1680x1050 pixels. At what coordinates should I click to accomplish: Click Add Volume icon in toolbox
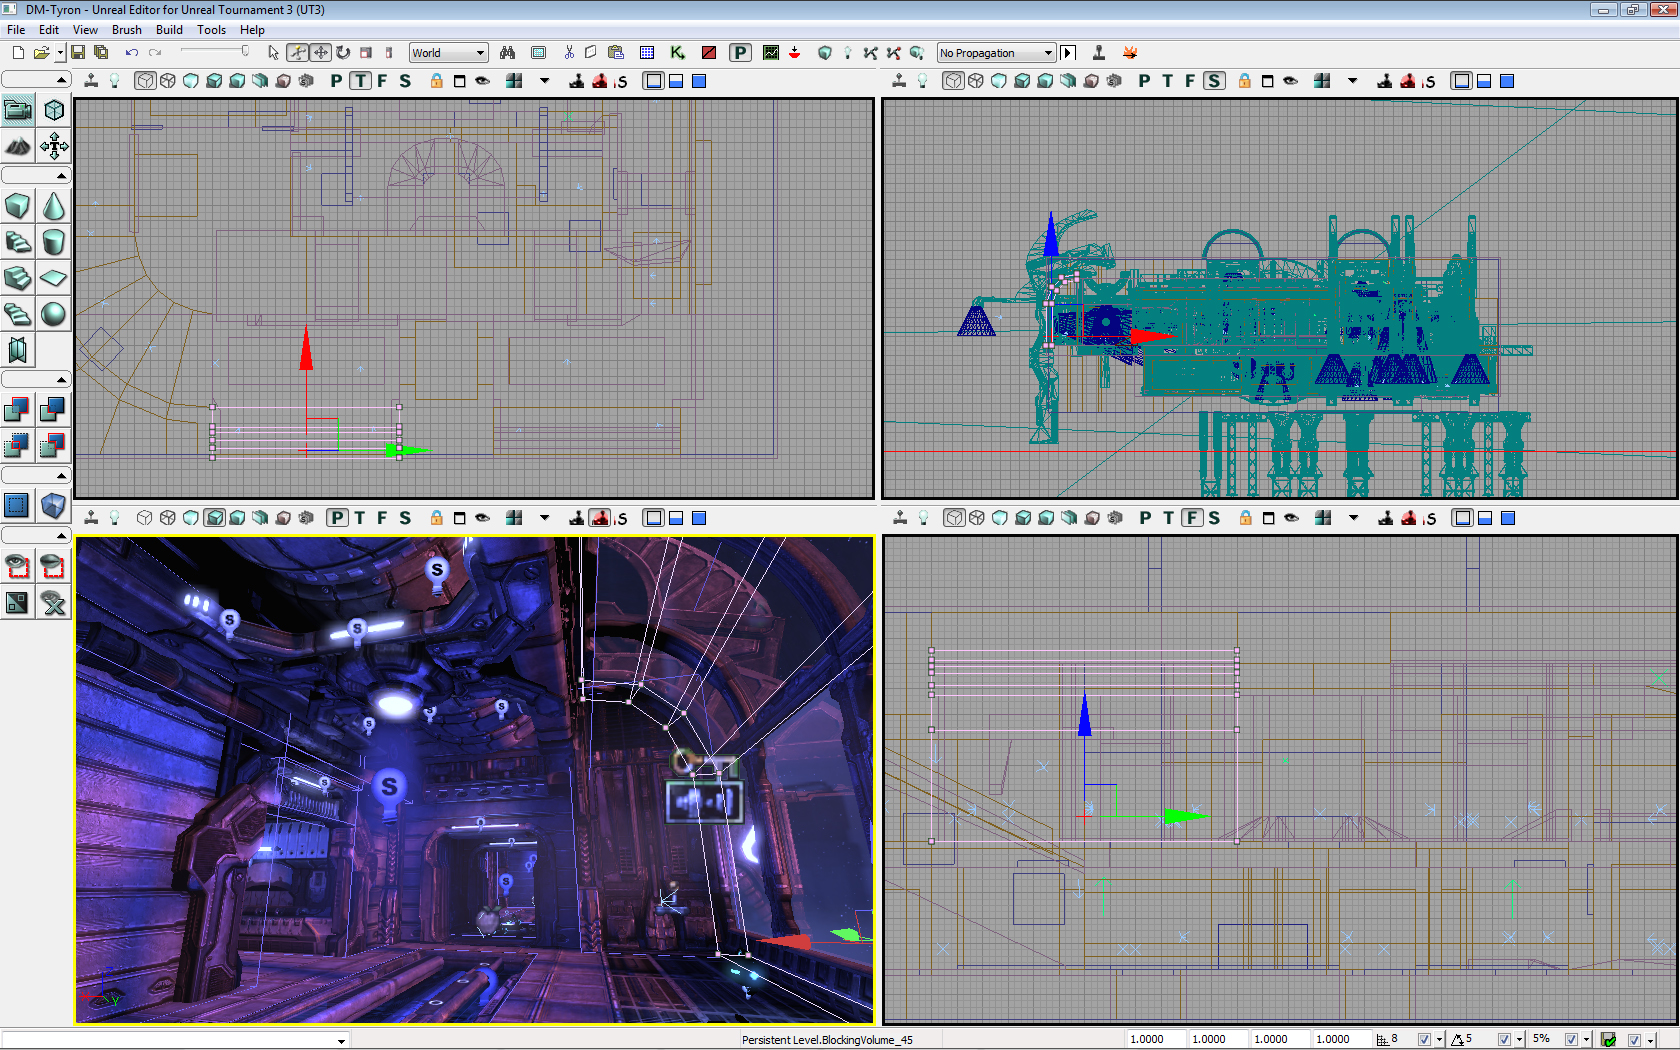pos(54,505)
